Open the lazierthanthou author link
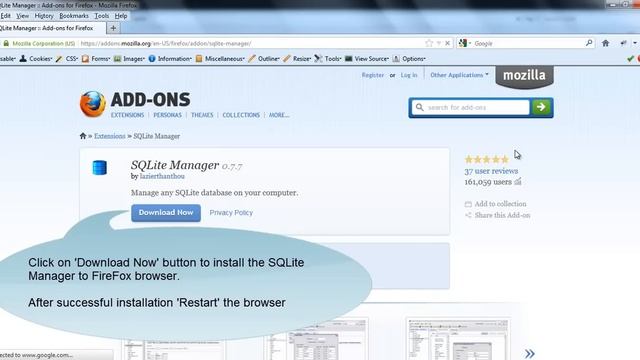This screenshot has width=640, height=360. click(162, 176)
